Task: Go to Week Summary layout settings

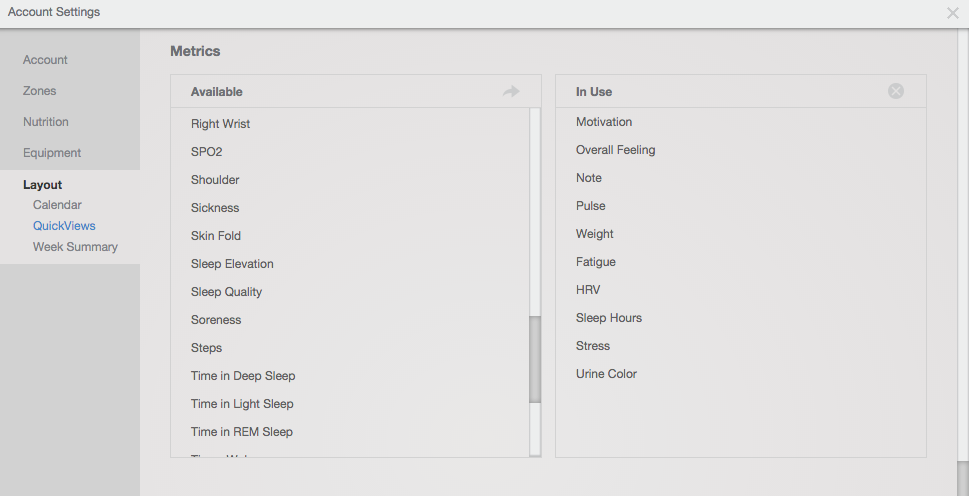Action: click(75, 246)
